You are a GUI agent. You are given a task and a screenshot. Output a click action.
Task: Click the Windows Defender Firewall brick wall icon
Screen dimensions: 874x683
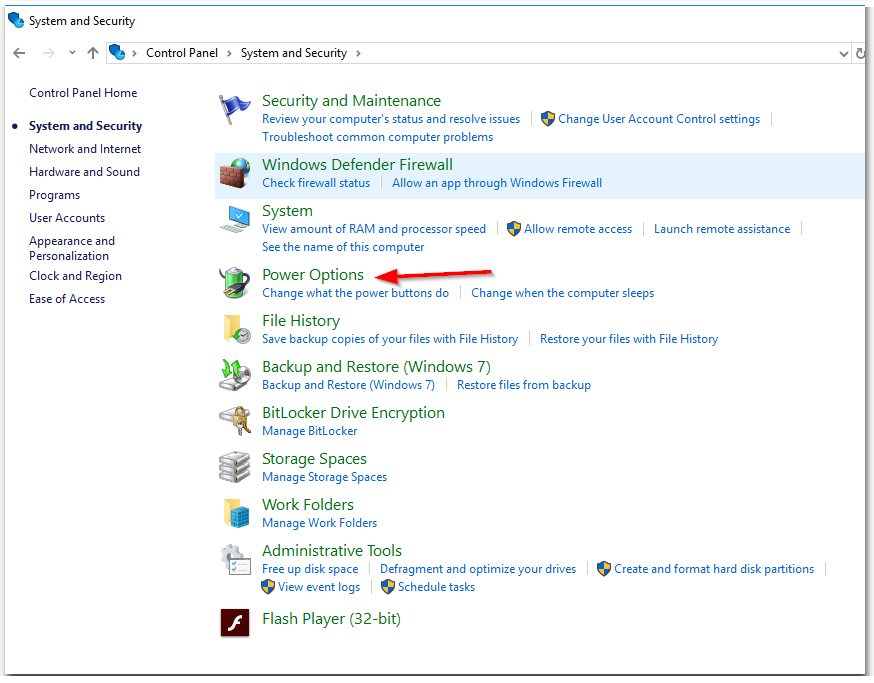234,173
